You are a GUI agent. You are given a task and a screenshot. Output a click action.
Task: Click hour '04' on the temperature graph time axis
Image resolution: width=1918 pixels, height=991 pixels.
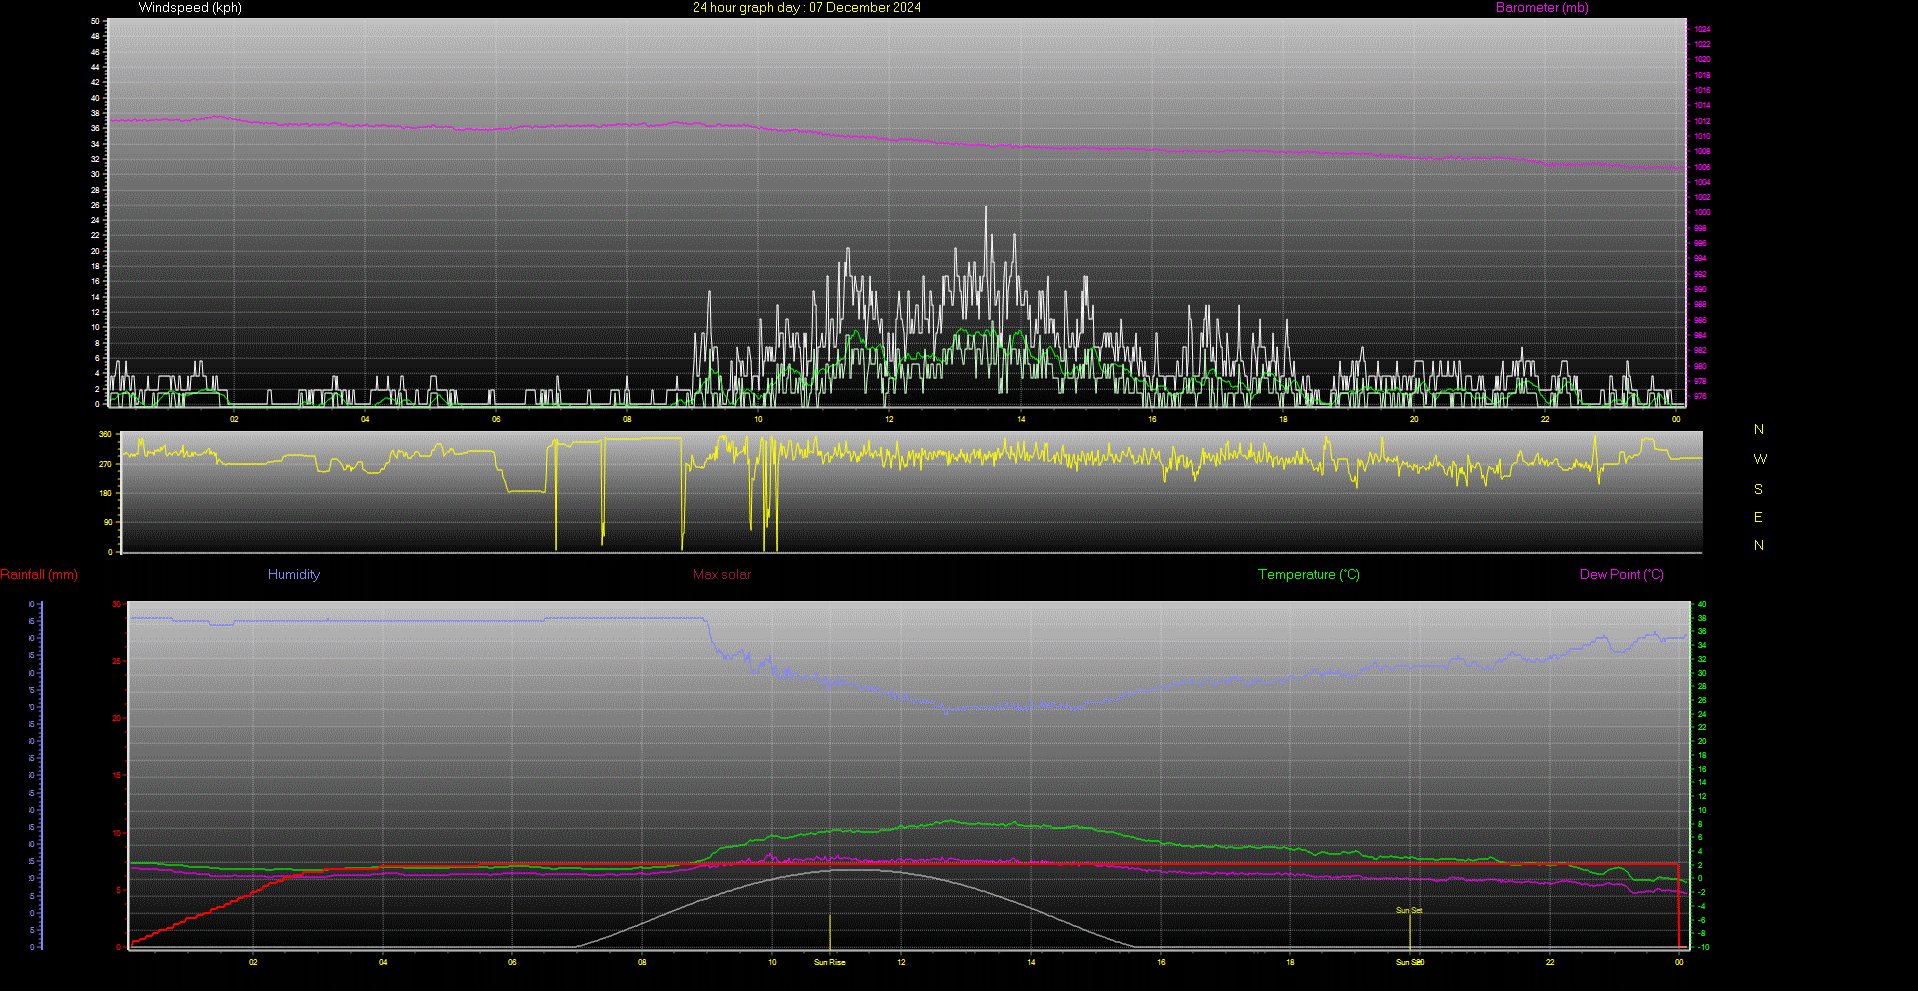[x=383, y=963]
